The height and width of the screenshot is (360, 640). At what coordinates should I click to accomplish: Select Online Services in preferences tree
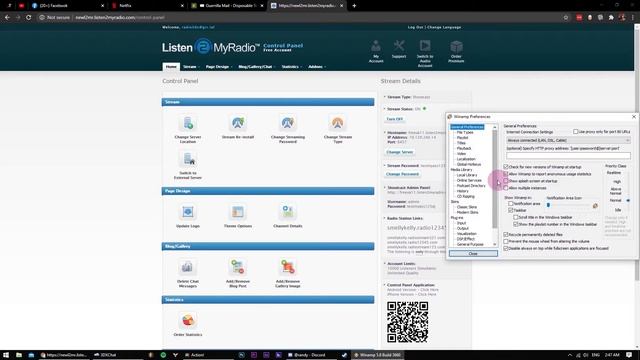tap(469, 180)
